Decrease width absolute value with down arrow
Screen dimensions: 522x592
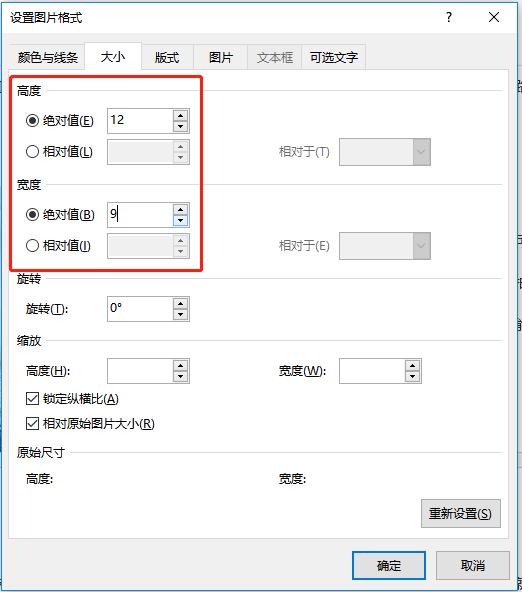tap(180, 220)
